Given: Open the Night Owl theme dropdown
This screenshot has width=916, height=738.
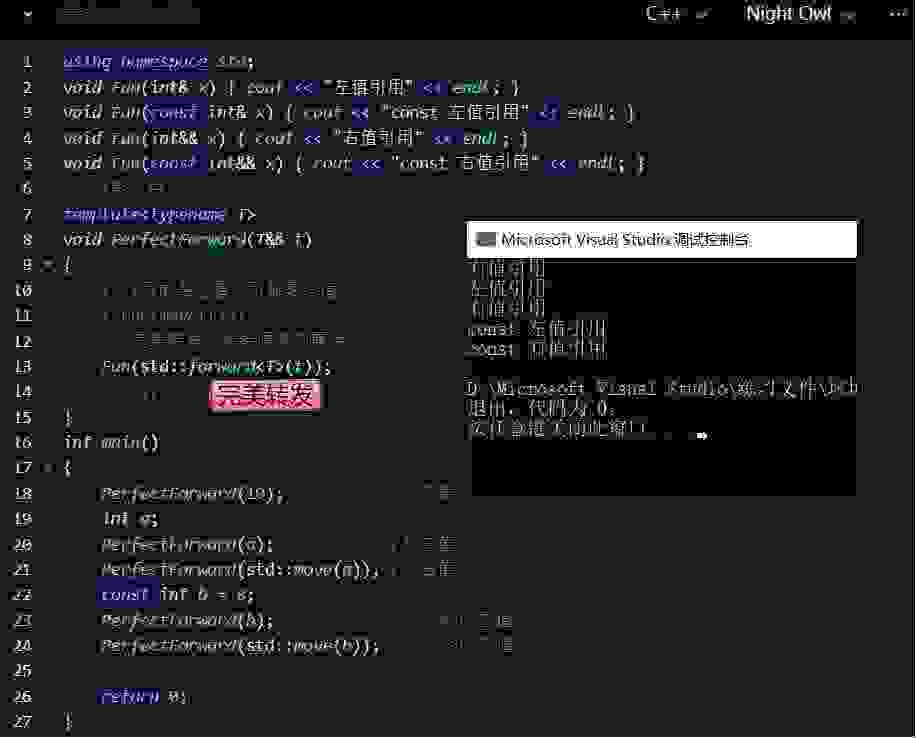Looking at the screenshot, I should [800, 14].
